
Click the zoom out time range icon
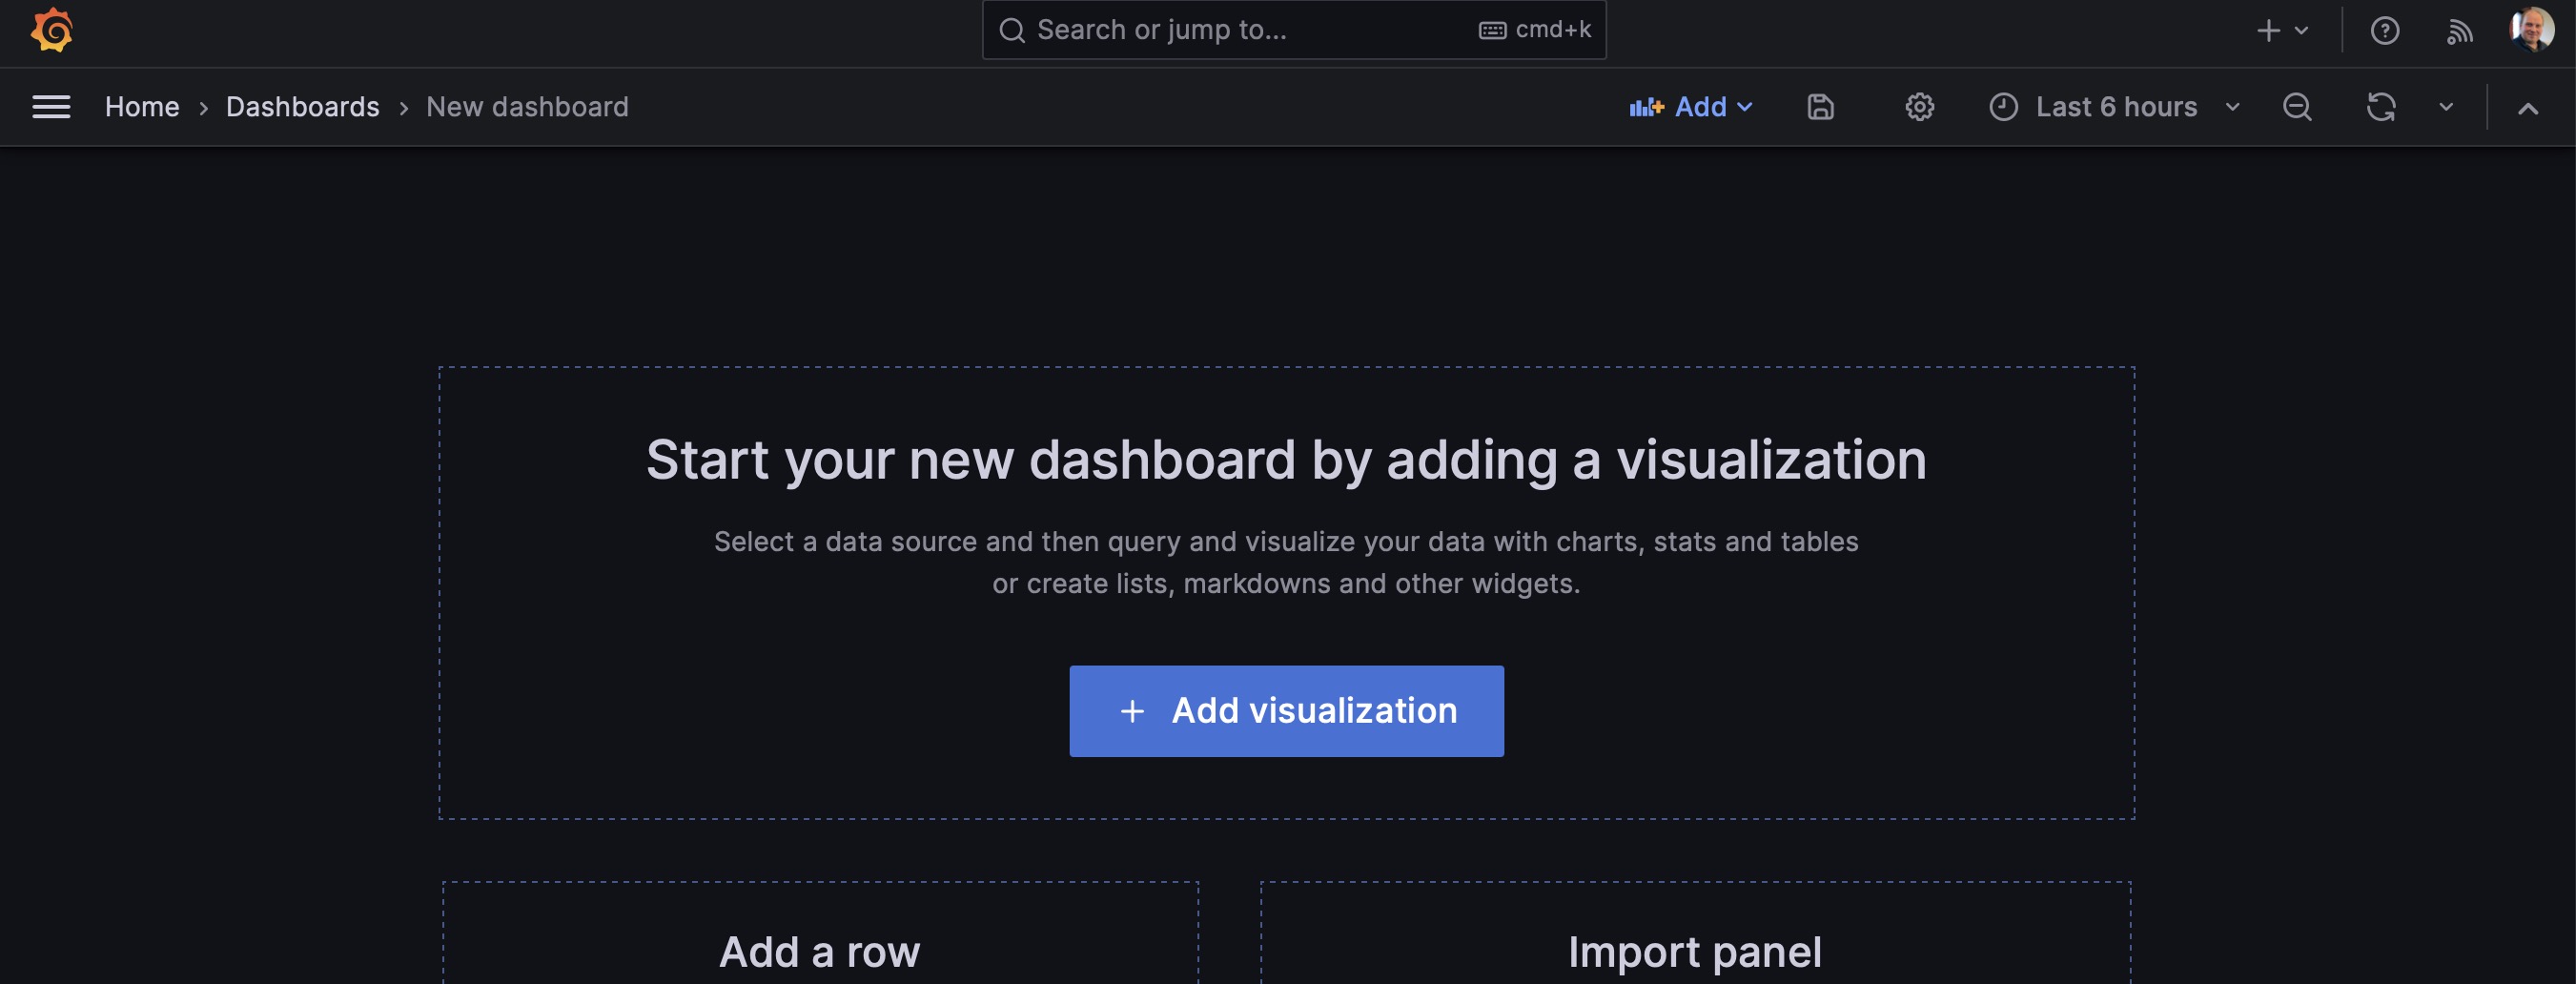pos(2297,107)
